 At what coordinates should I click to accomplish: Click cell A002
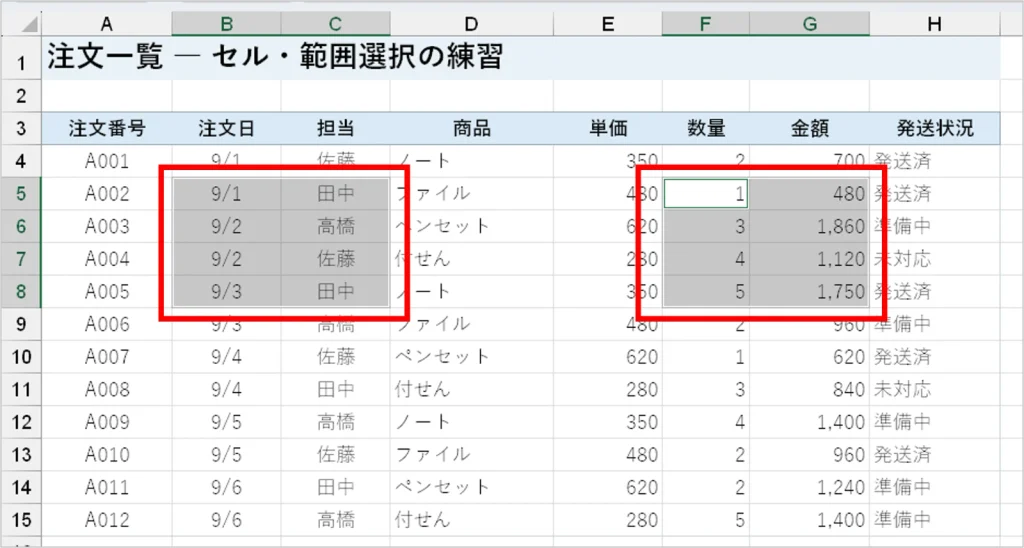click(107, 194)
